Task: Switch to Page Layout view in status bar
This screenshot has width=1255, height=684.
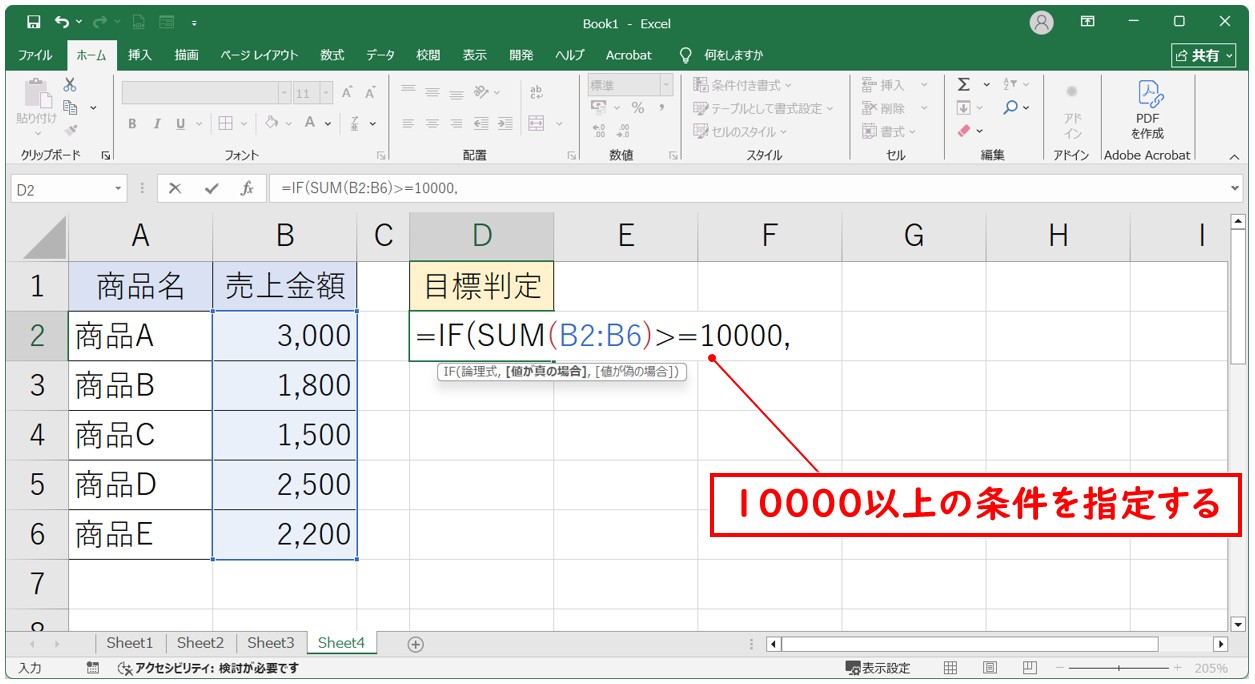Action: tap(989, 668)
